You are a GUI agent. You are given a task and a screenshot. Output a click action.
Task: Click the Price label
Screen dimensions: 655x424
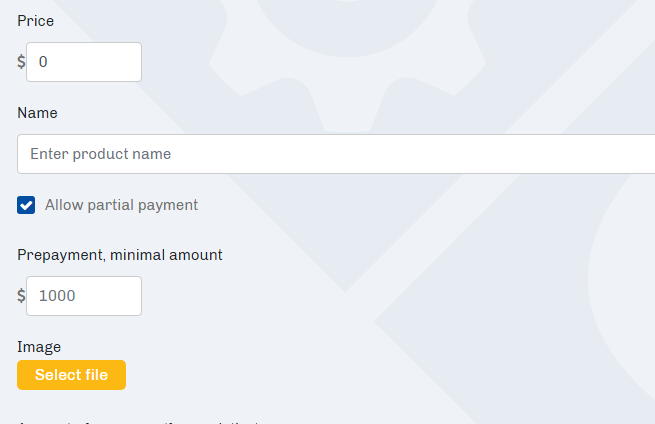pyautogui.click(x=36, y=21)
